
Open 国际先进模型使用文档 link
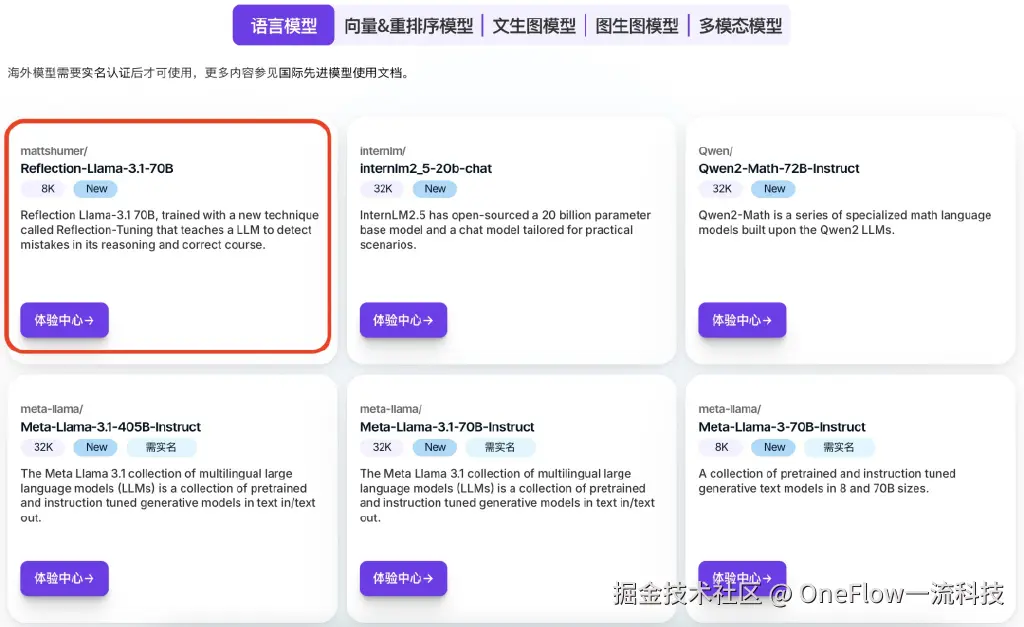(340, 72)
